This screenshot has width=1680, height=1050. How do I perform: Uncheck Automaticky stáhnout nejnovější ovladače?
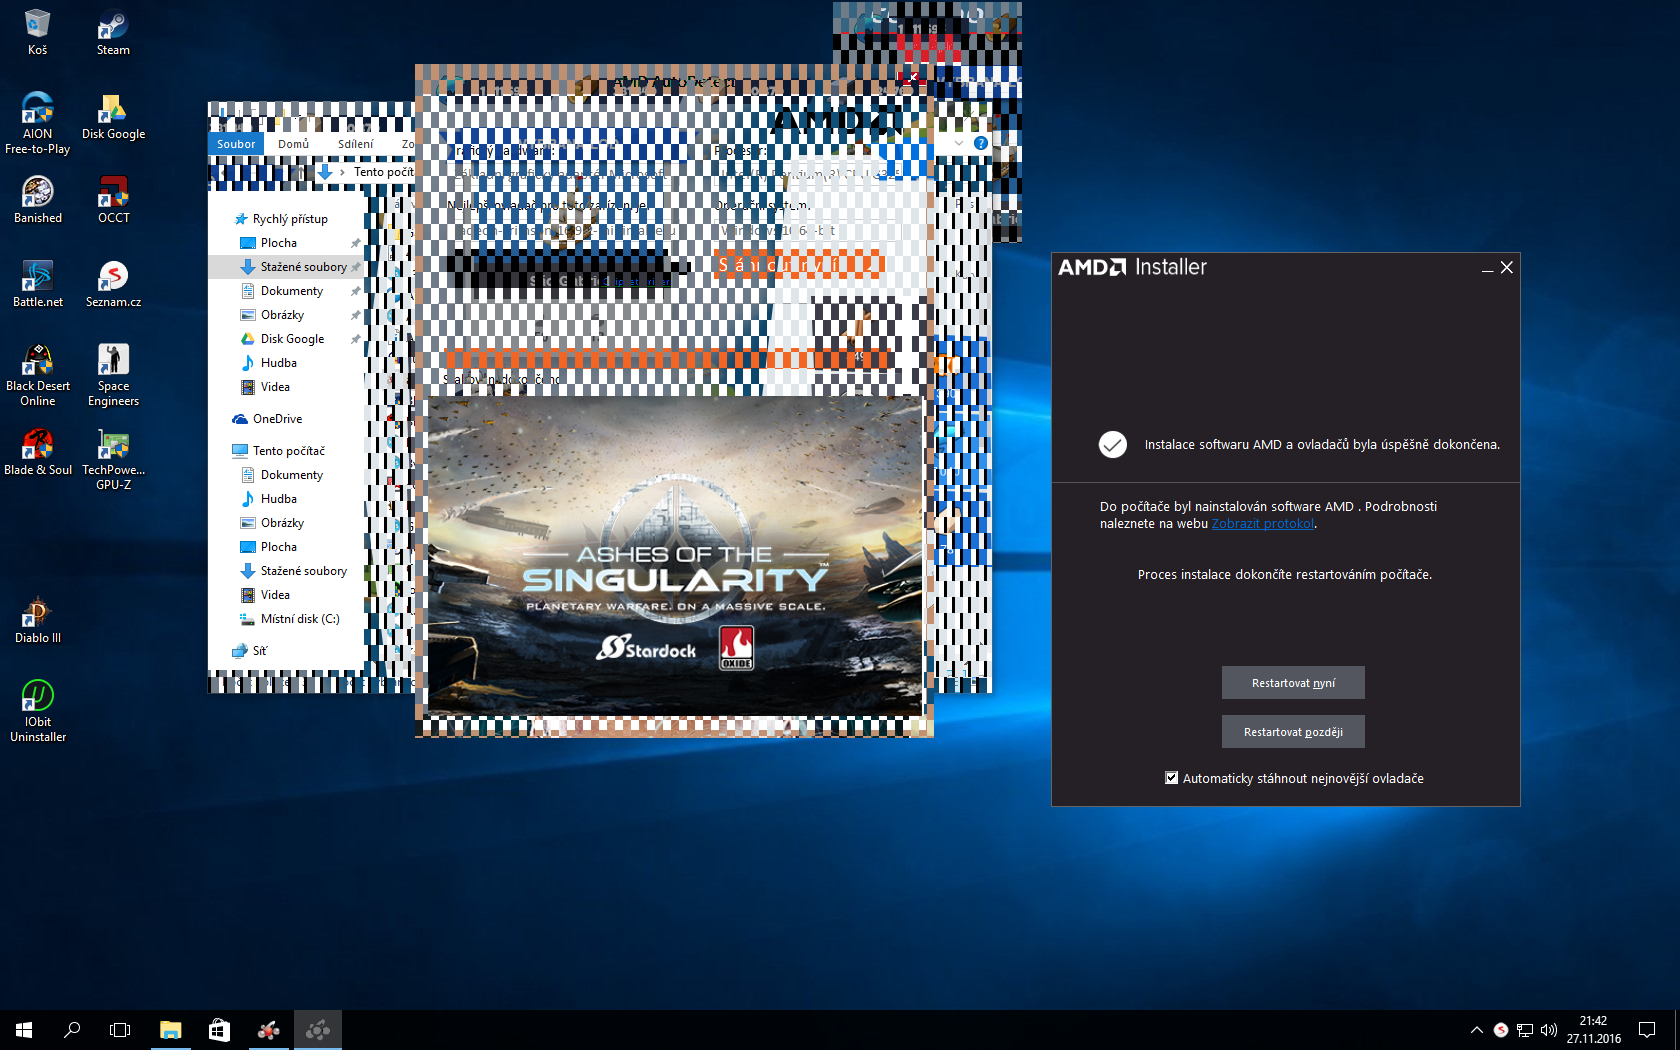(x=1171, y=778)
